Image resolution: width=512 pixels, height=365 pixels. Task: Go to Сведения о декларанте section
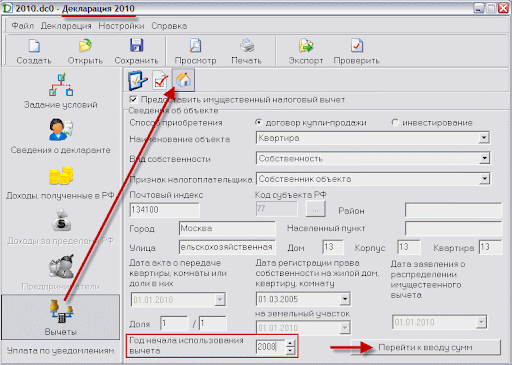pos(61,136)
